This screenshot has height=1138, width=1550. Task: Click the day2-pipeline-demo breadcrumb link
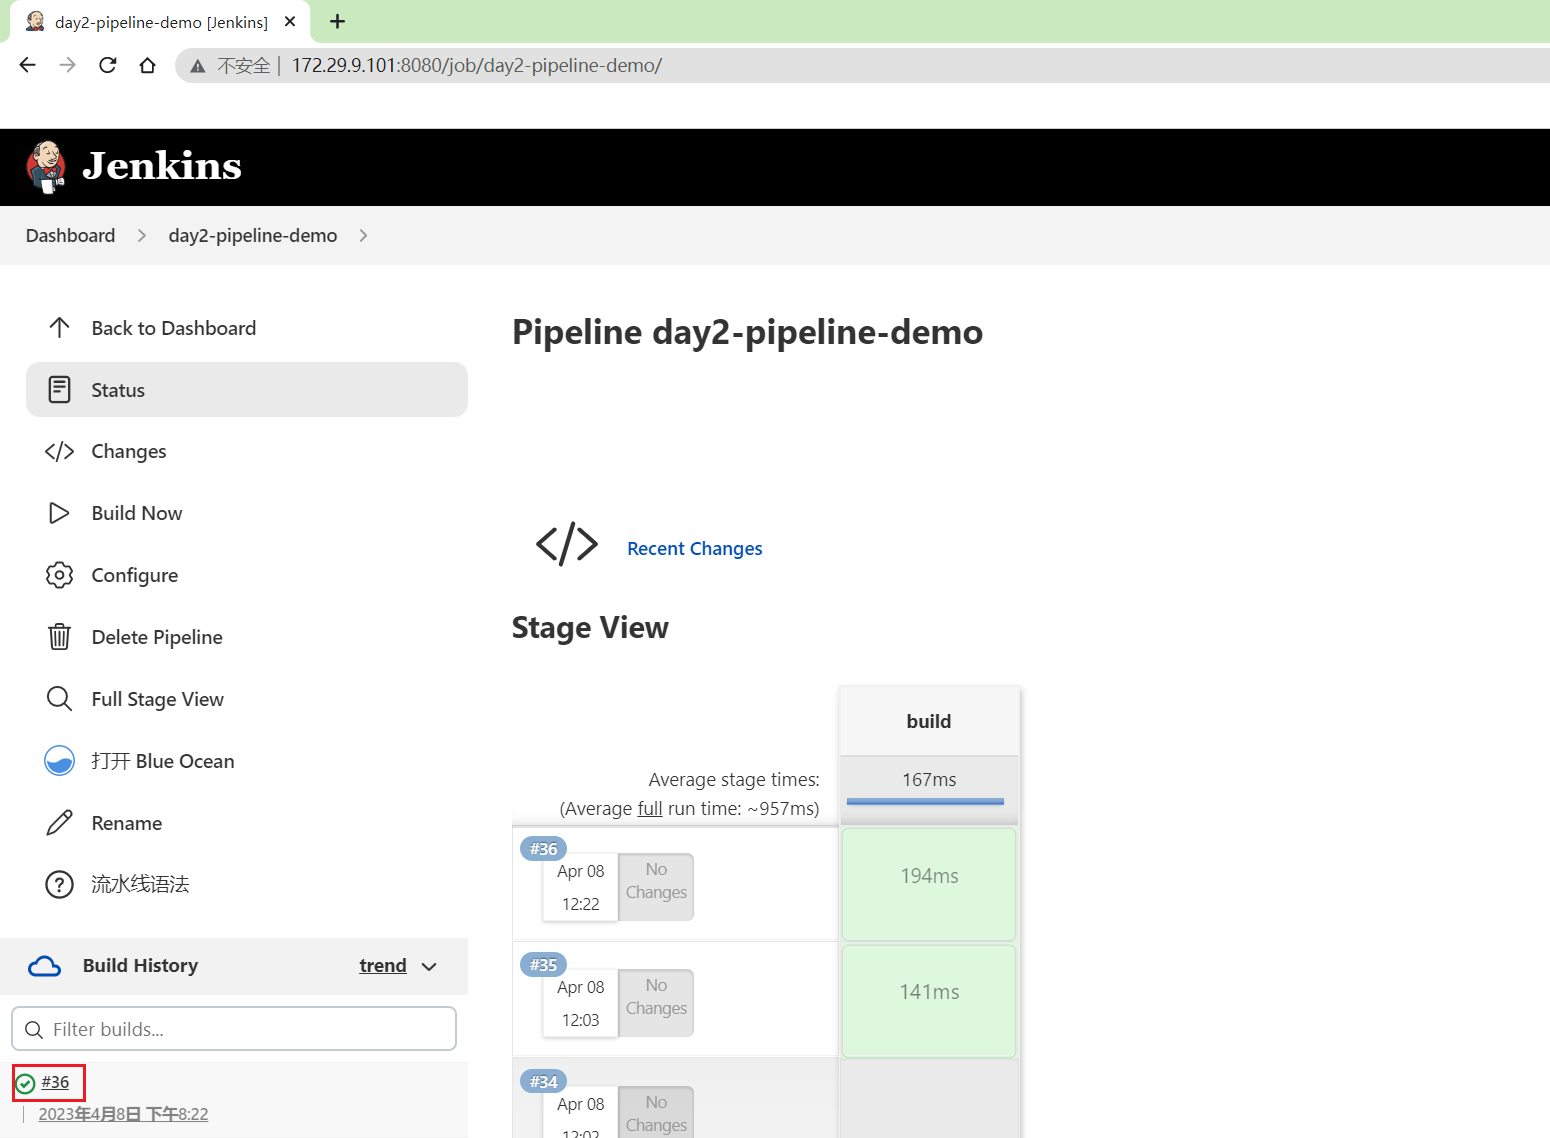click(253, 235)
